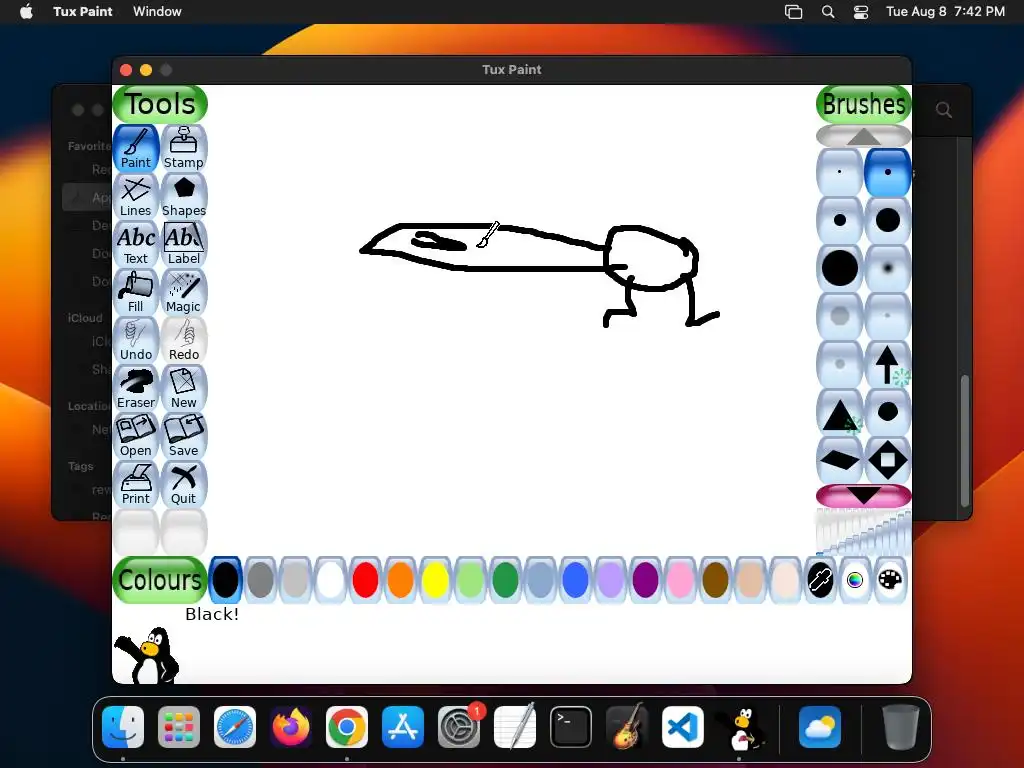Click the Finder window search icon
1024x768 pixels.
[944, 110]
